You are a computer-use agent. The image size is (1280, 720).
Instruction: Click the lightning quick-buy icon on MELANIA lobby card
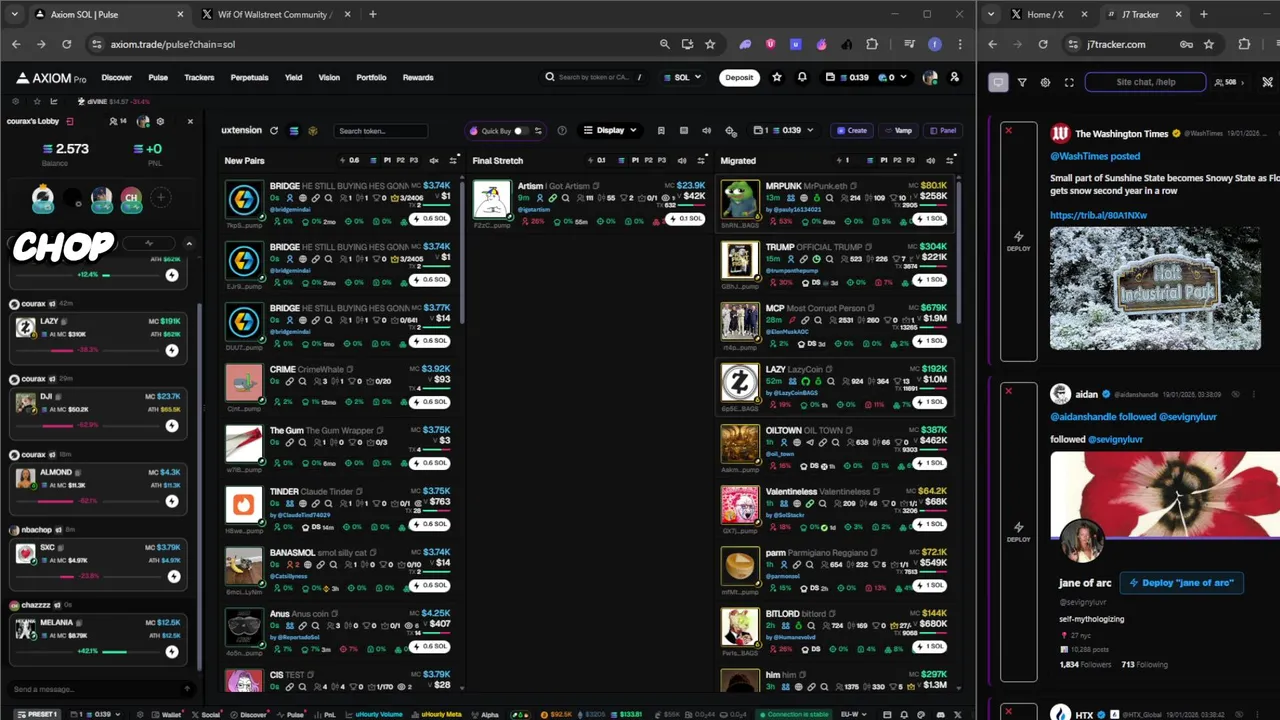(x=172, y=652)
